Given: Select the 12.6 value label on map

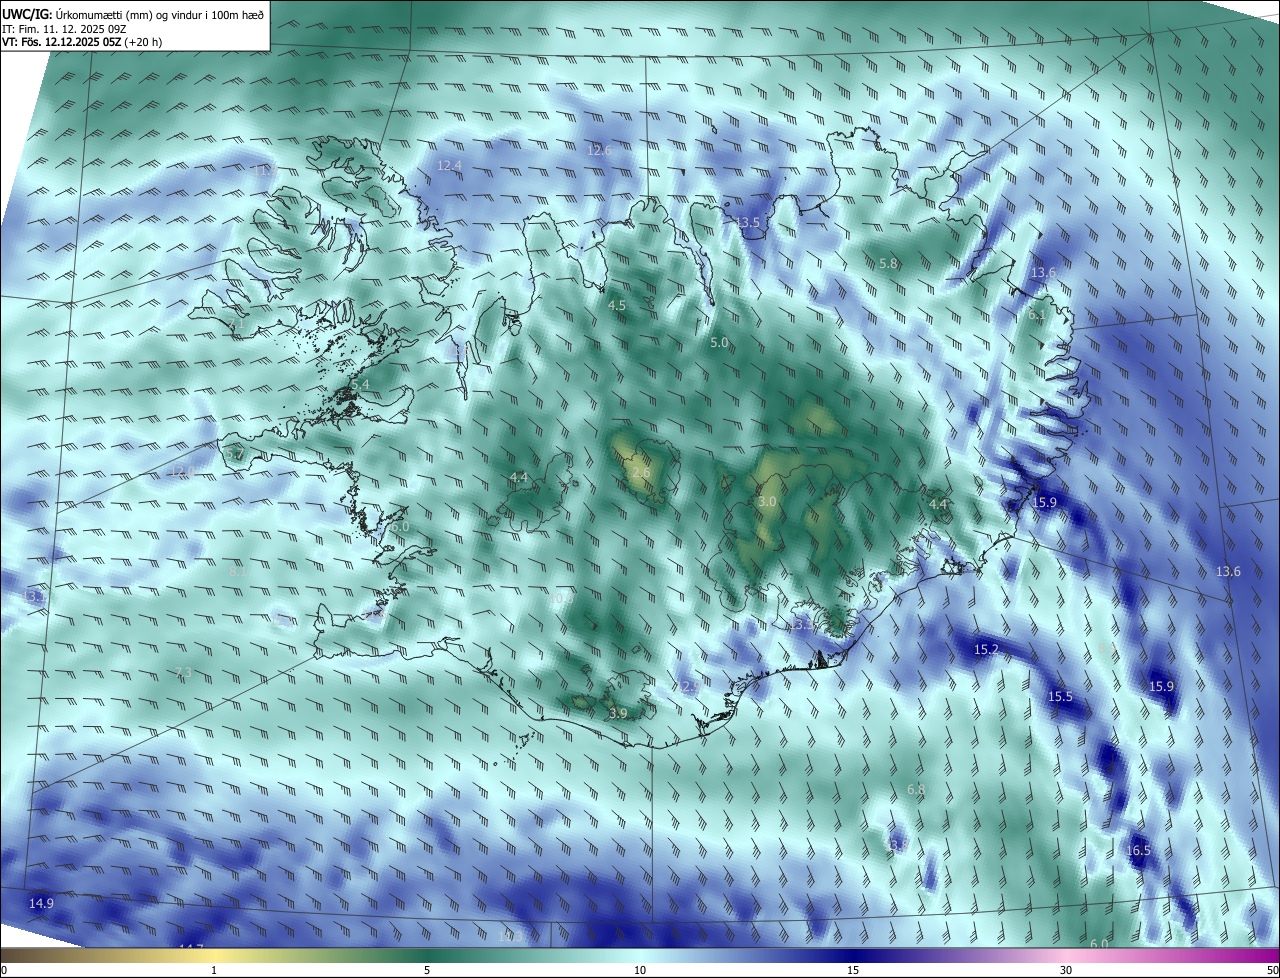Looking at the screenshot, I should tap(599, 150).
